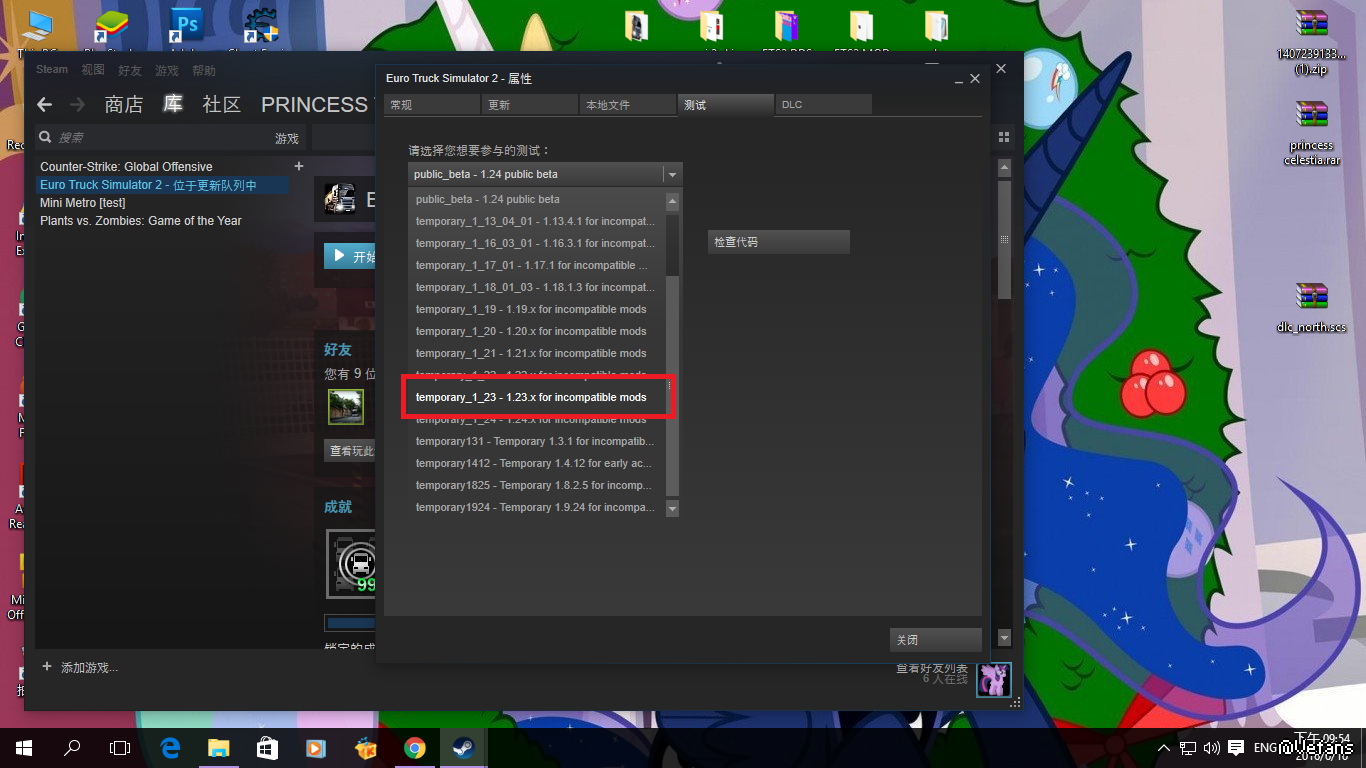The height and width of the screenshot is (768, 1366).
Task: Select the dlc_north.scs desktop file
Action: (1311, 308)
